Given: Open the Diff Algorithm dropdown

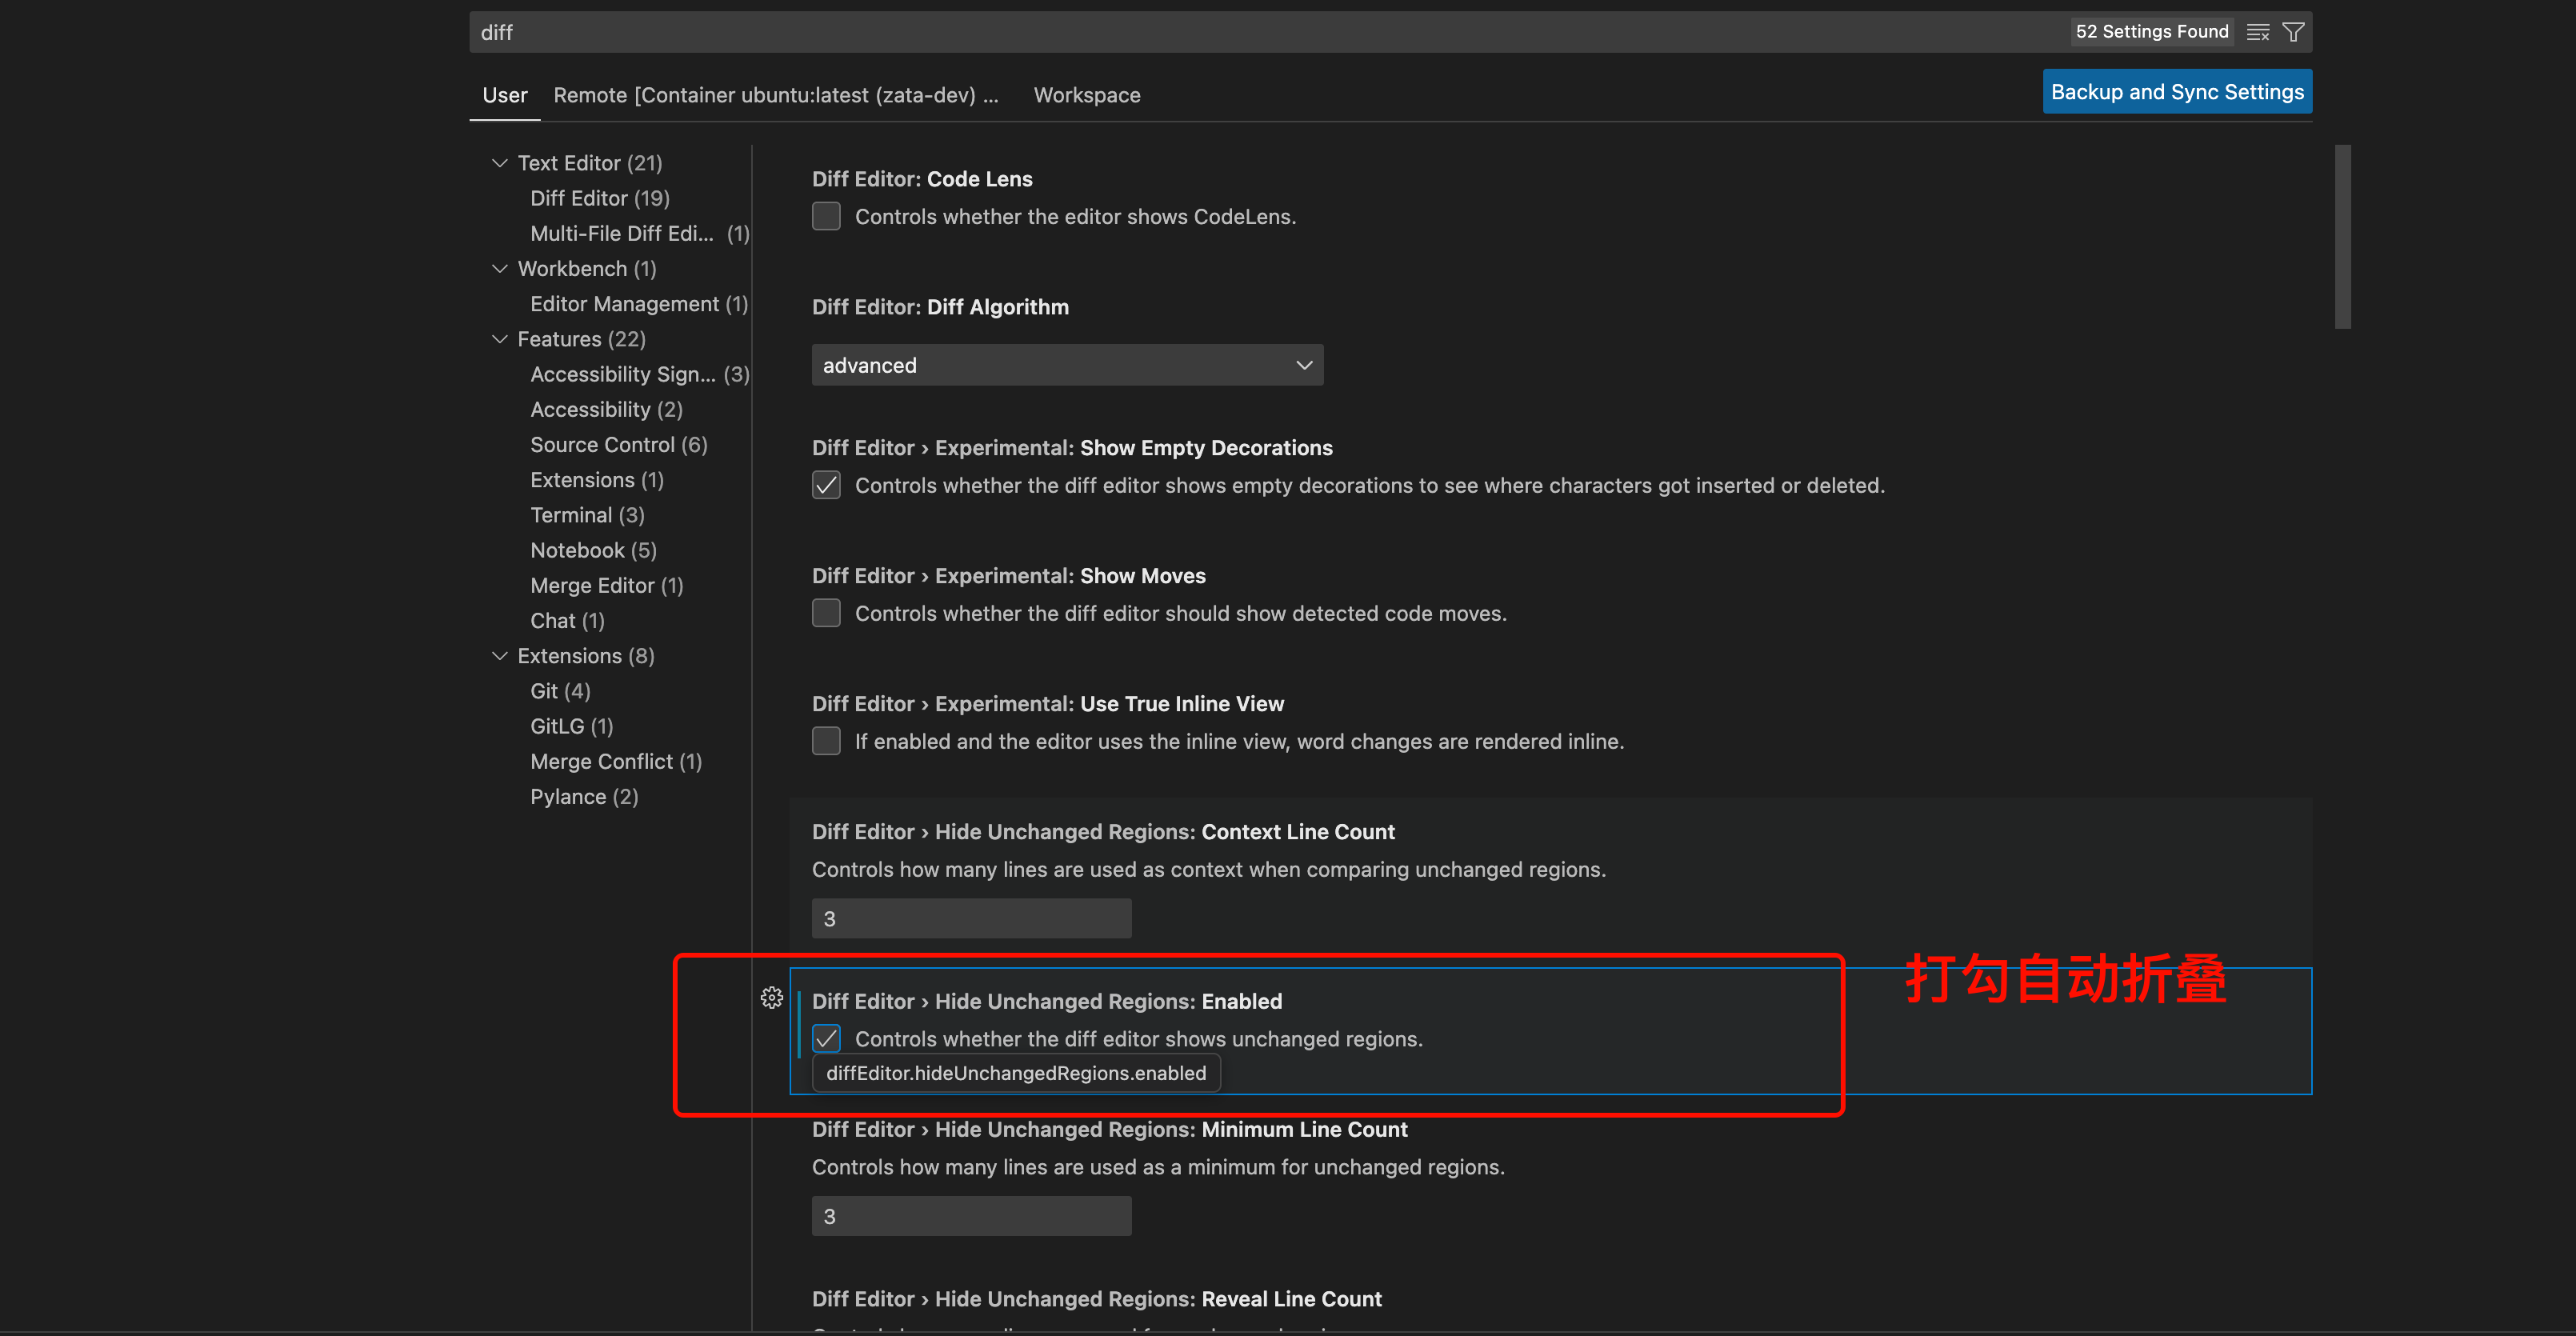Looking at the screenshot, I should click(x=1066, y=365).
